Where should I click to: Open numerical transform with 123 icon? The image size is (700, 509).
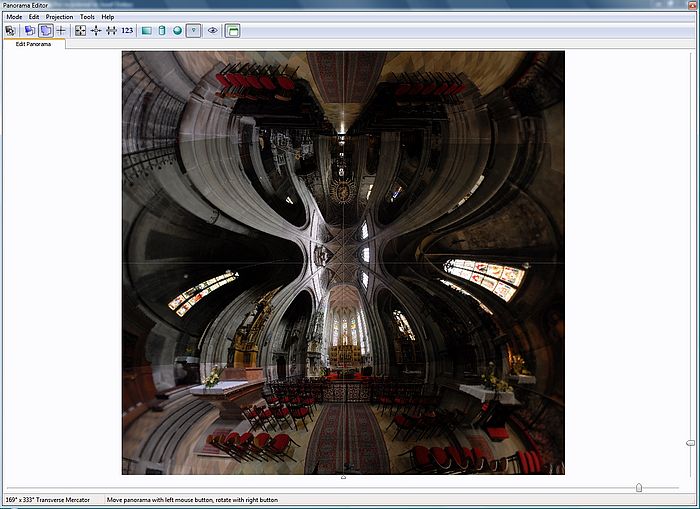tap(127, 31)
